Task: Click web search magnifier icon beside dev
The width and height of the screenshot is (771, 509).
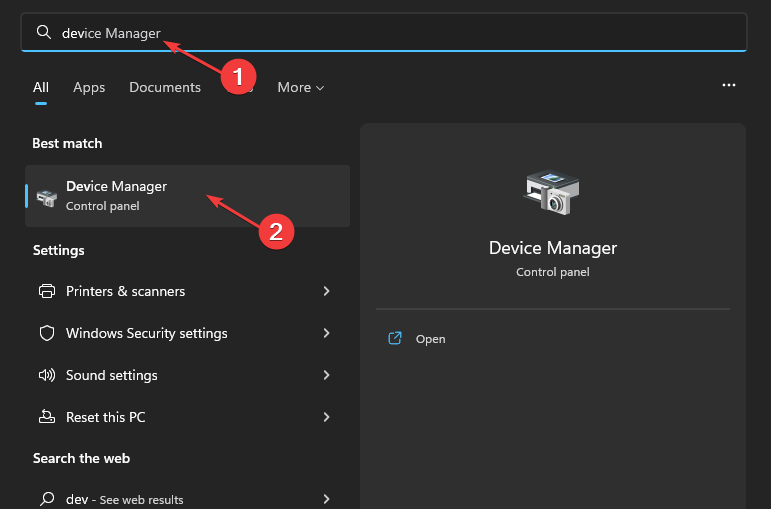Action: pyautogui.click(x=47, y=499)
